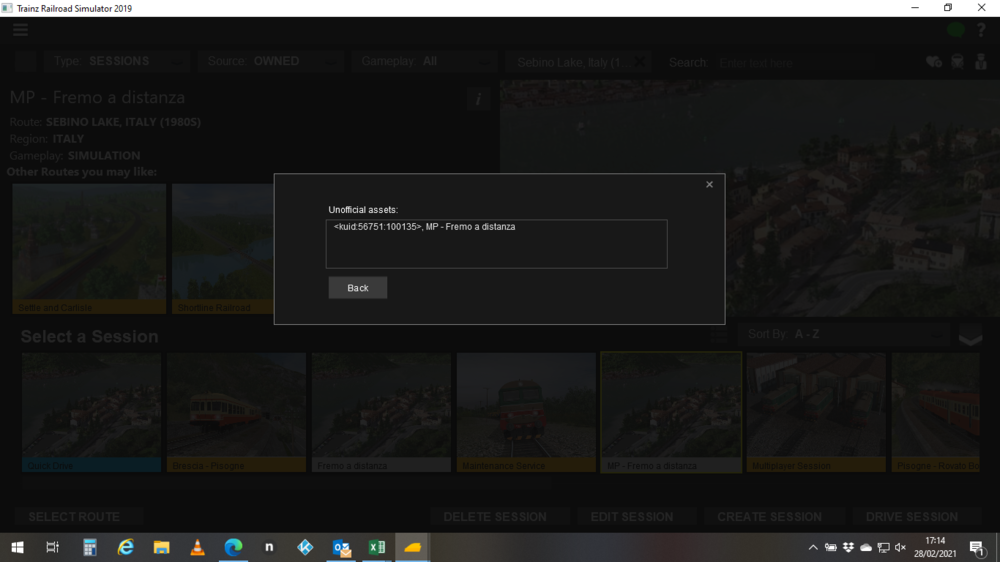
Task: Remove the Sebino Lake, Italy filter
Action: click(639, 62)
